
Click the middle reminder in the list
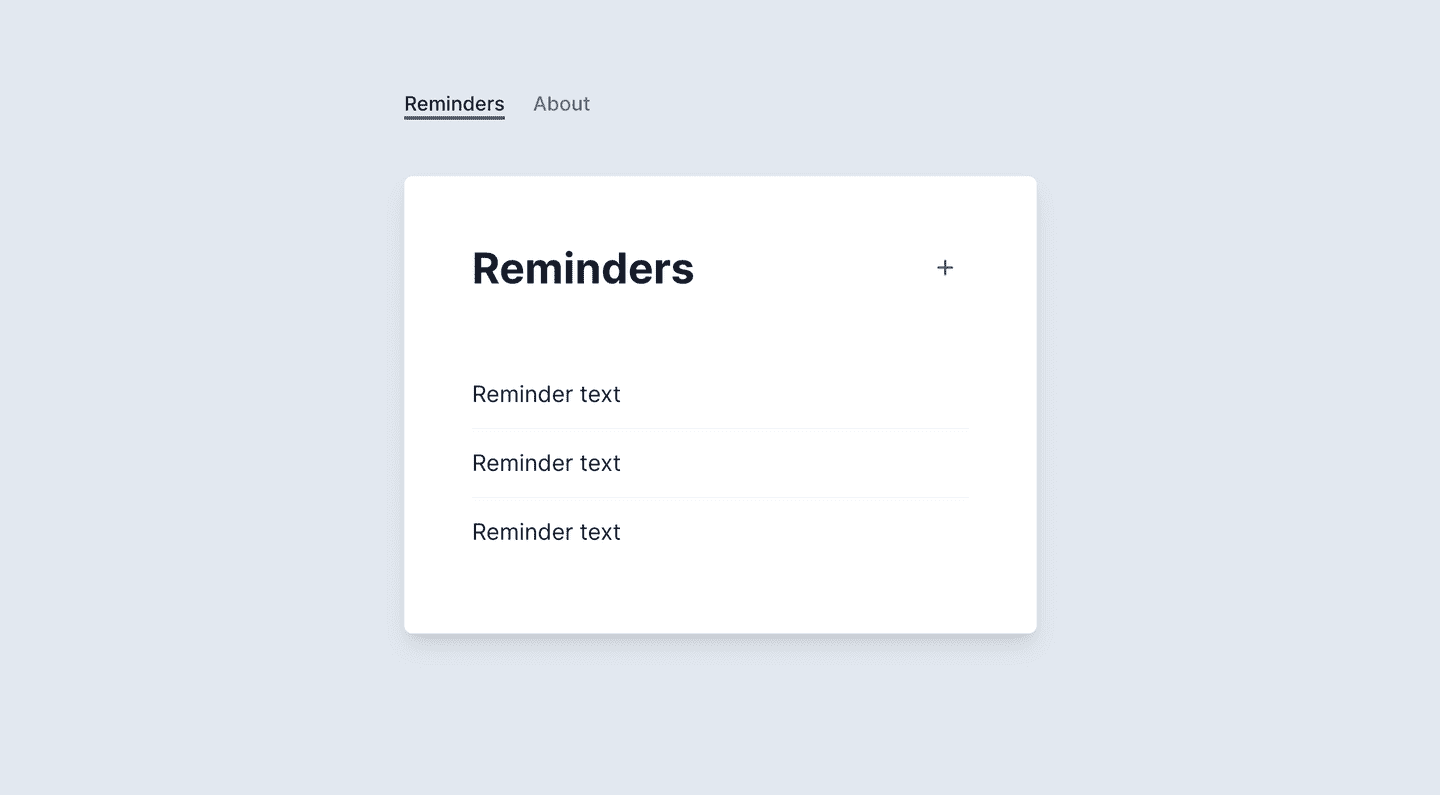click(546, 463)
